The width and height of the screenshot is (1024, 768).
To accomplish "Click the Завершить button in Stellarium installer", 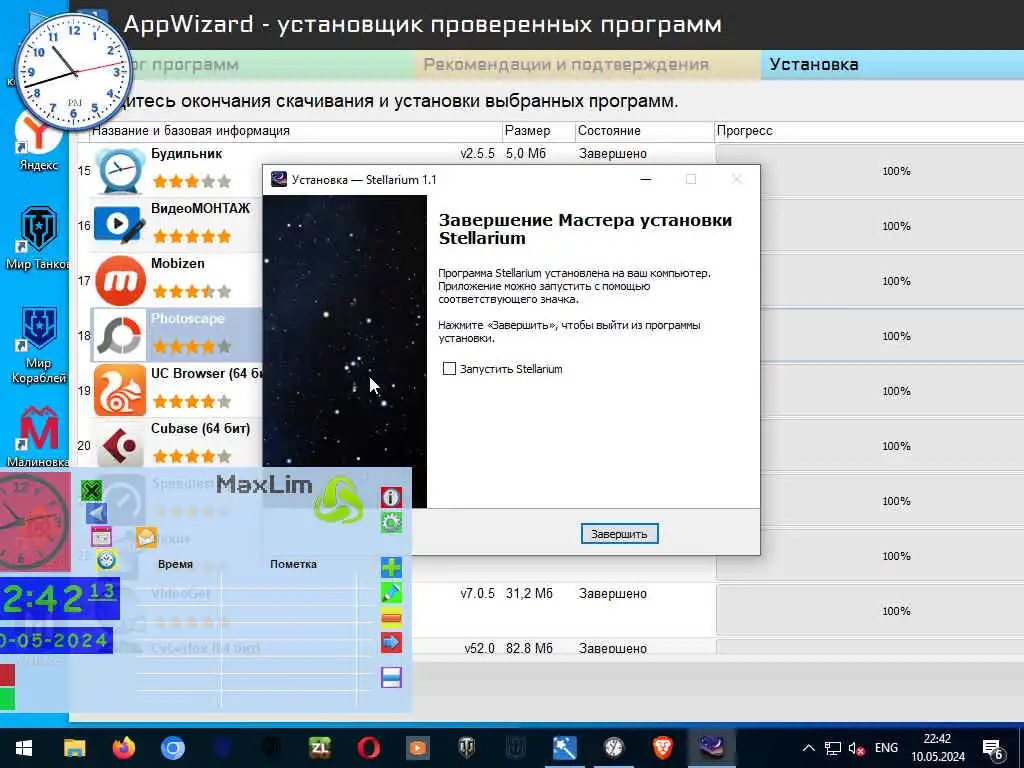I will click(619, 534).
